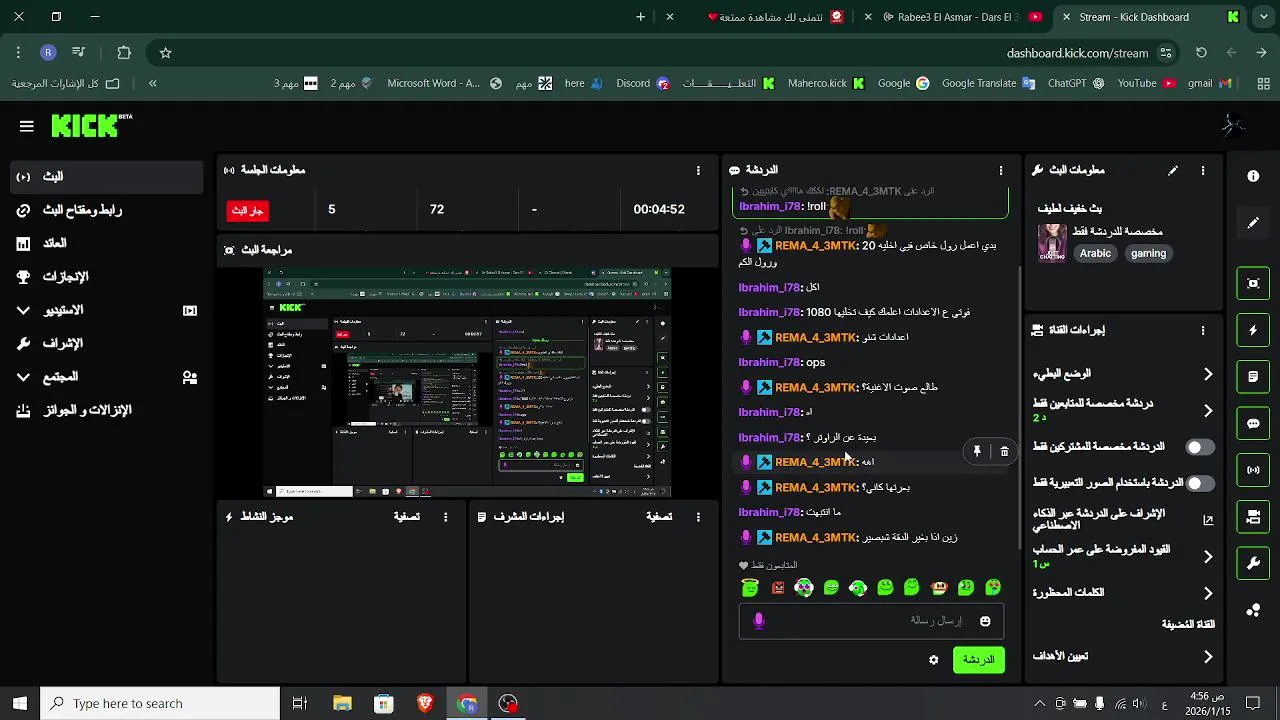Image resolution: width=1280 pixels, height=720 pixels.
Task: Edit stream info with the pencil icon
Action: click(1173, 171)
